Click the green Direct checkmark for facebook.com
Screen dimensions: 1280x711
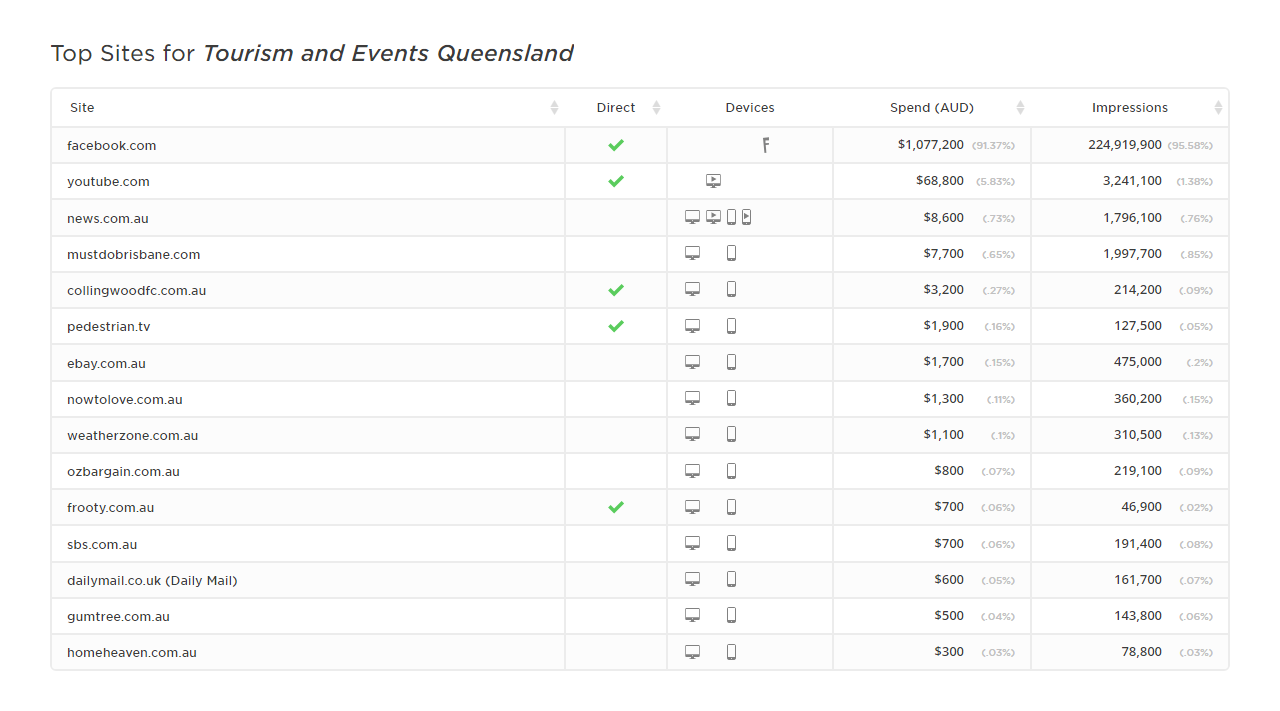(616, 145)
